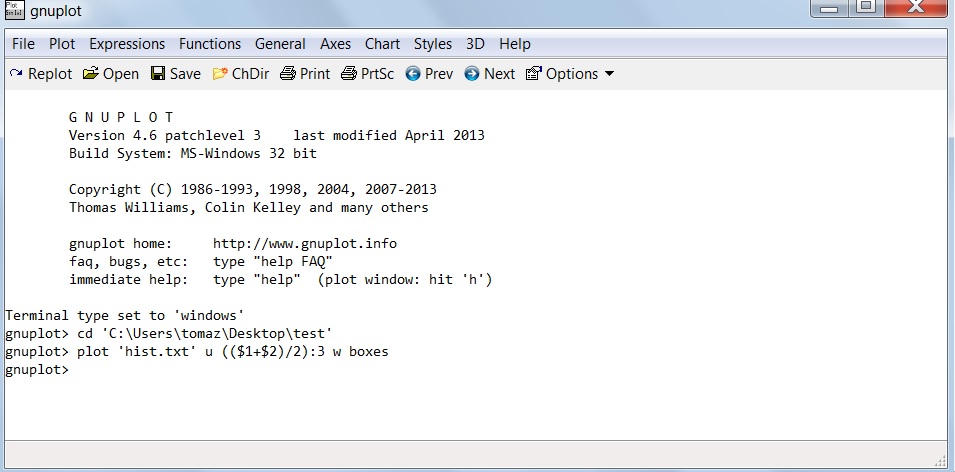Click the ChDir toolbar label
Image resolution: width=955 pixels, height=472 pixels.
click(x=250, y=74)
